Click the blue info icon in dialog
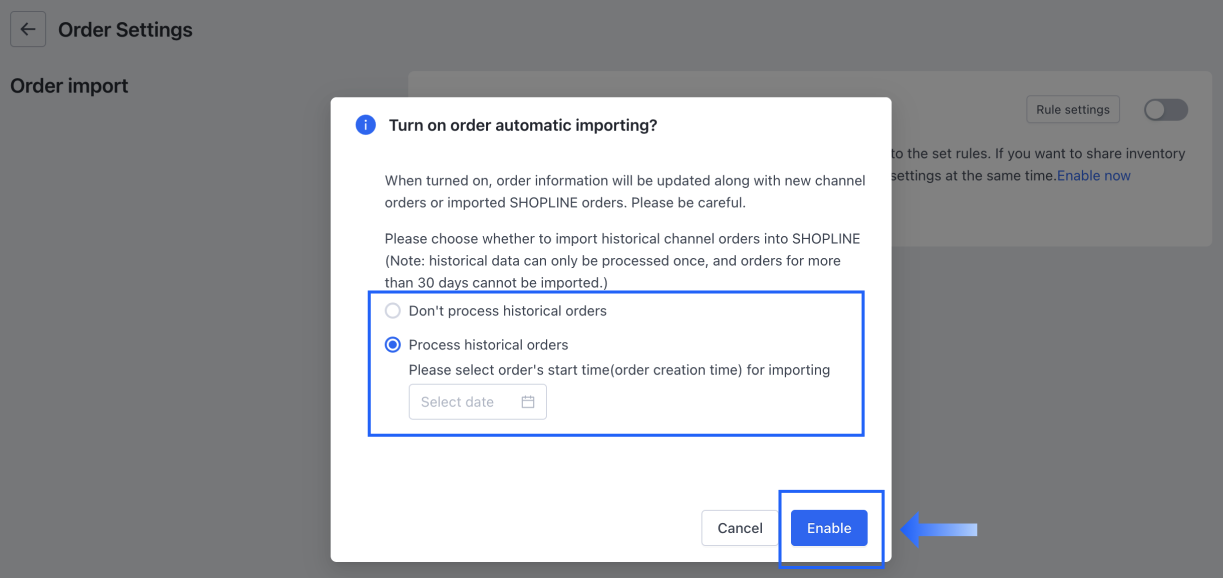This screenshot has width=1223, height=578. (366, 125)
